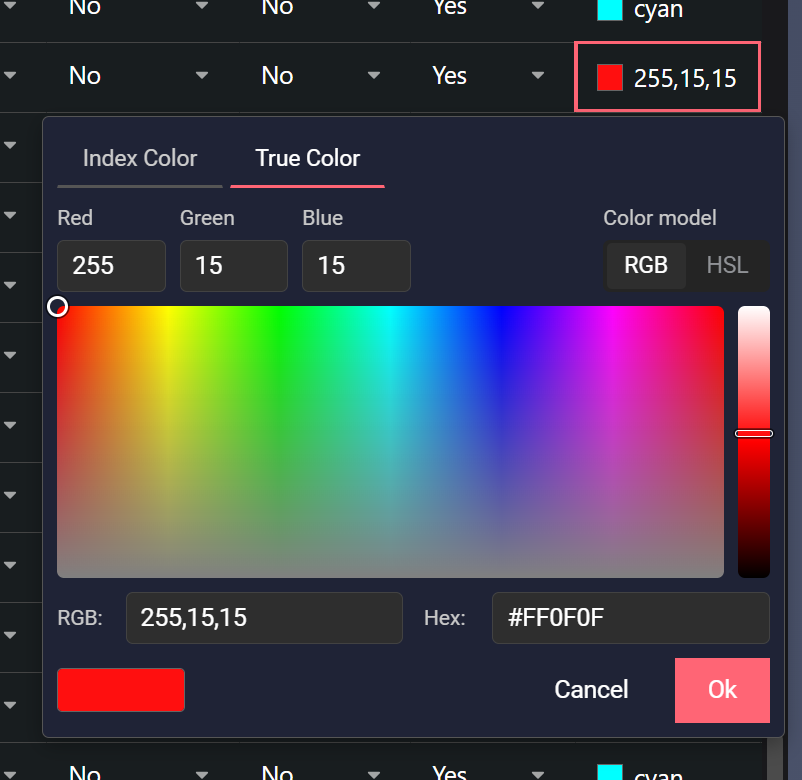Cancel the color picker dialog
802x780 pixels.
(591, 690)
